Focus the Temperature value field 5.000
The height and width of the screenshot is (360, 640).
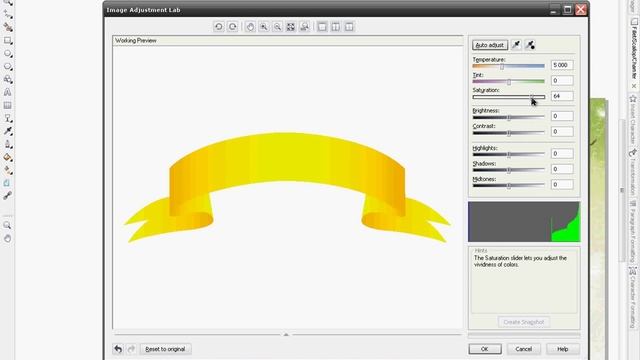point(562,65)
